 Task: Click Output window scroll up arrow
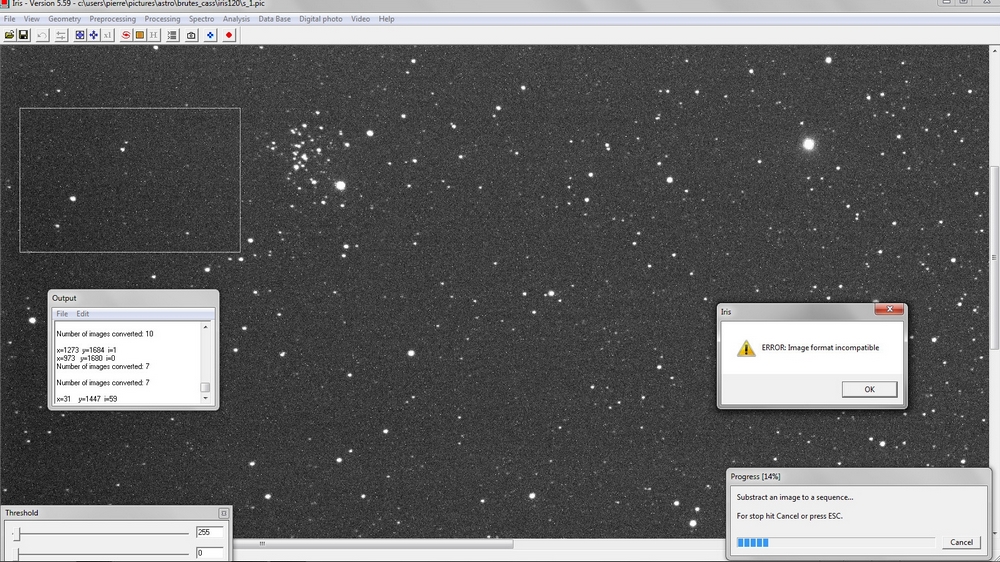205,327
